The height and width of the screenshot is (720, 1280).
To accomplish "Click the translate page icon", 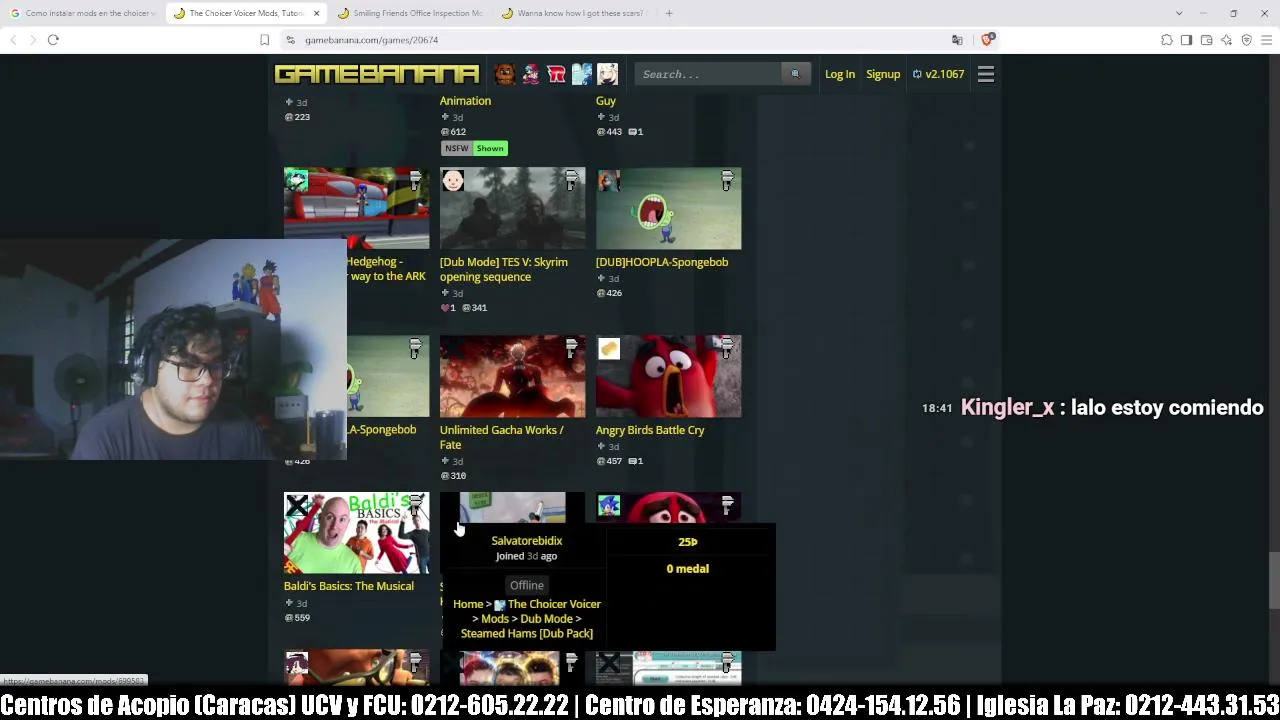I will pos(957,40).
